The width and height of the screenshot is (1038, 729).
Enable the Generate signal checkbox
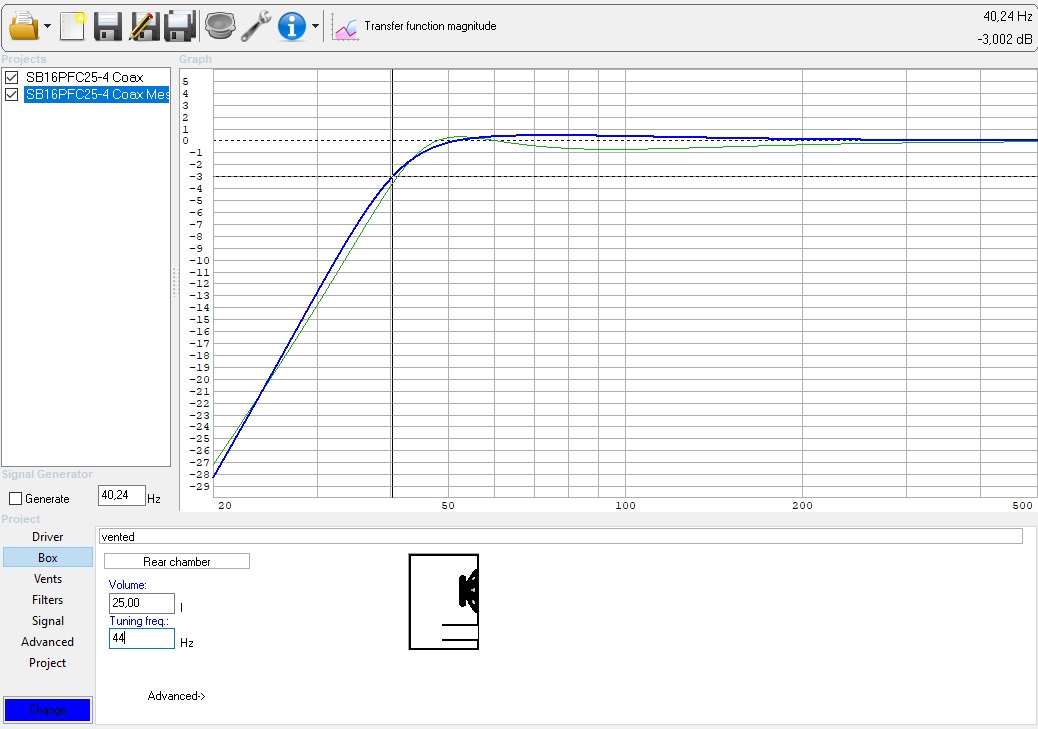(x=15, y=498)
